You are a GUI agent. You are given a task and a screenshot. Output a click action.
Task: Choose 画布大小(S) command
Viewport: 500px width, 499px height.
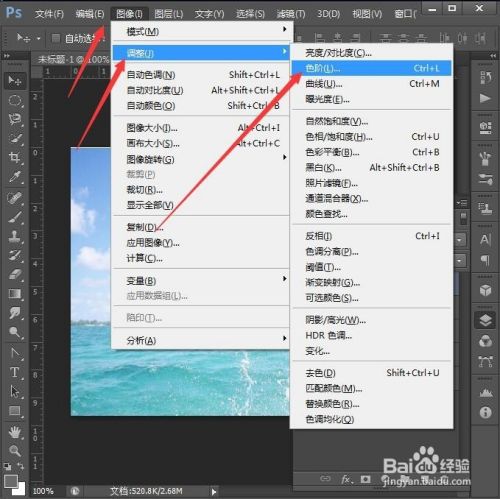[x=201, y=143]
